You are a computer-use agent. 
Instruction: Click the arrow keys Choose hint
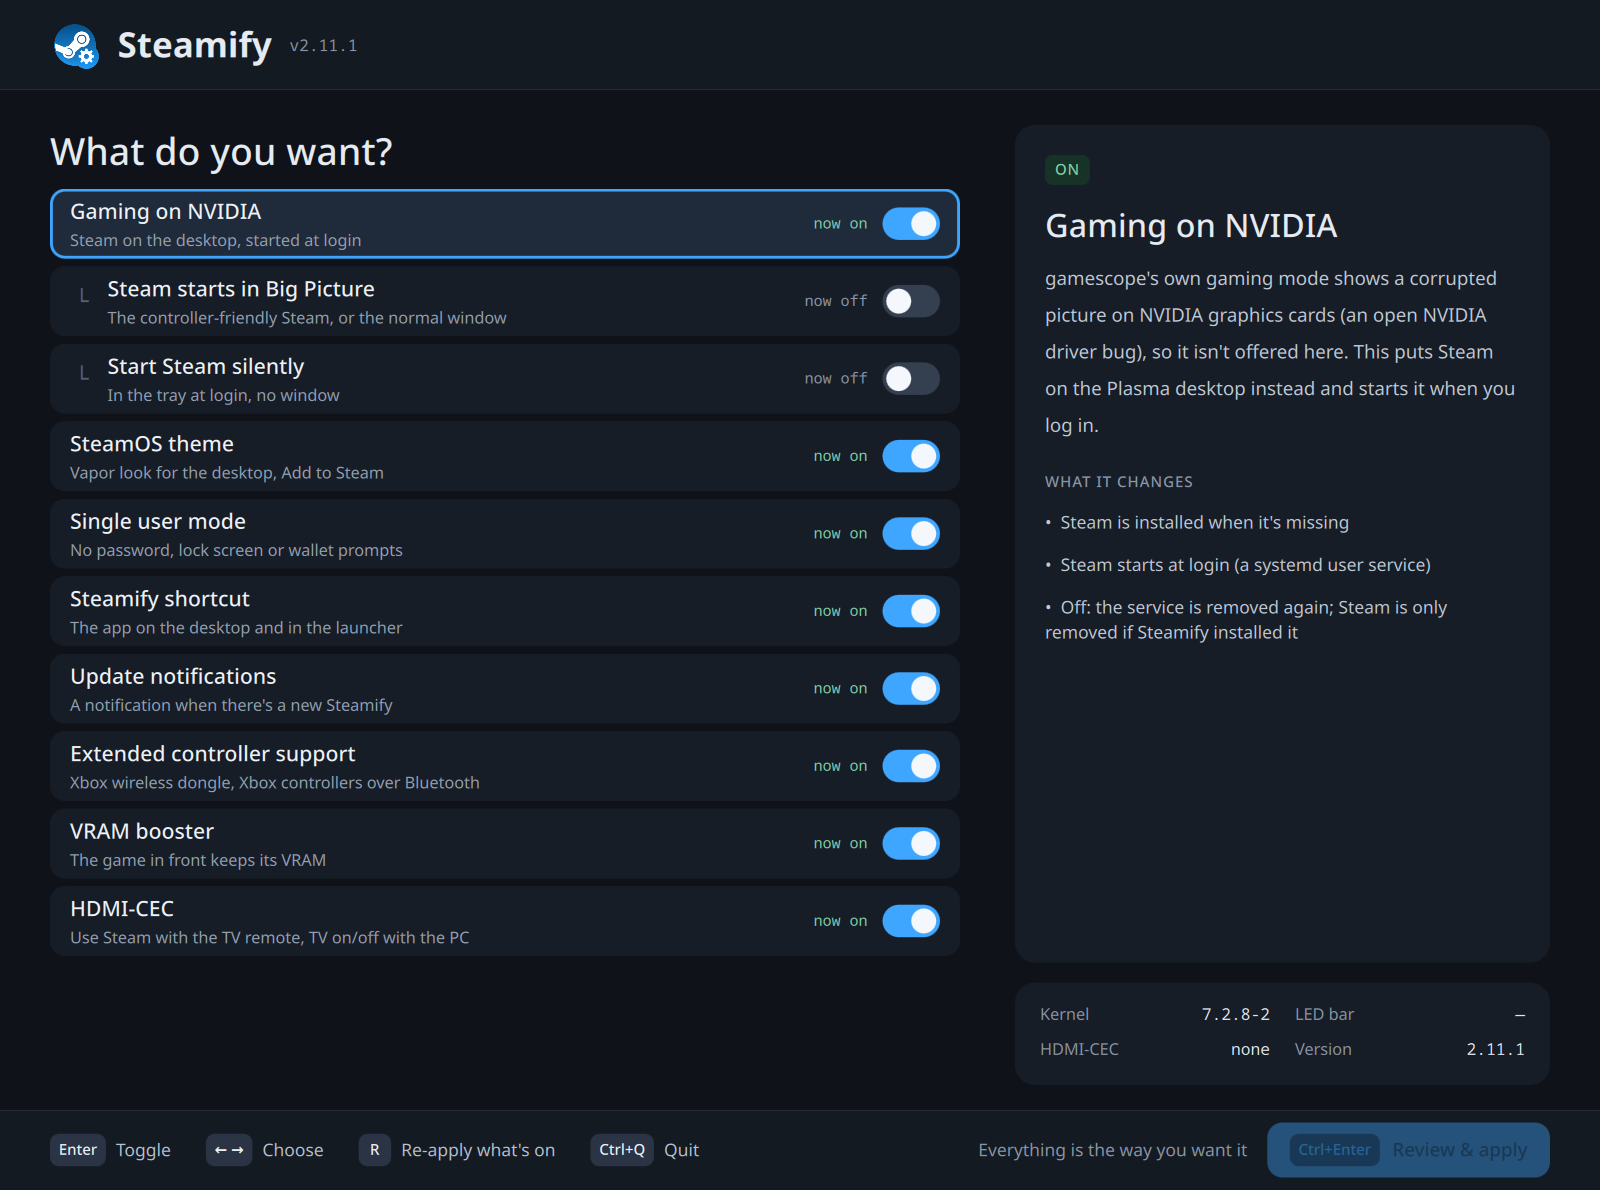point(264,1150)
